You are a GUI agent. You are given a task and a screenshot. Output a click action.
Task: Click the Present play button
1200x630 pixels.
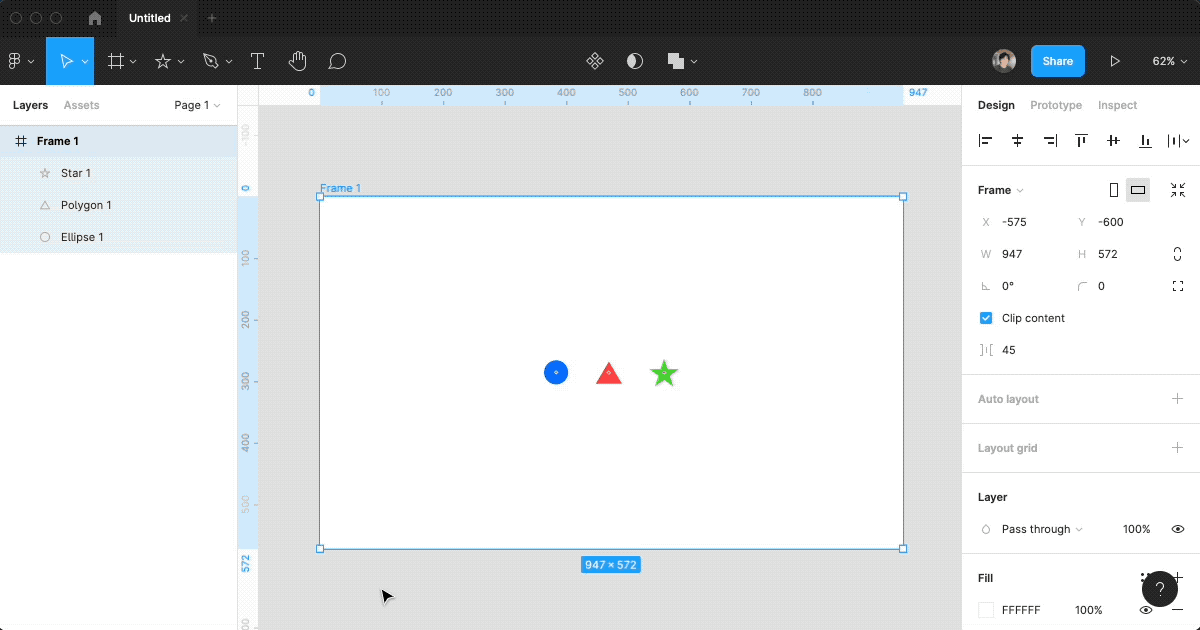[1114, 61]
